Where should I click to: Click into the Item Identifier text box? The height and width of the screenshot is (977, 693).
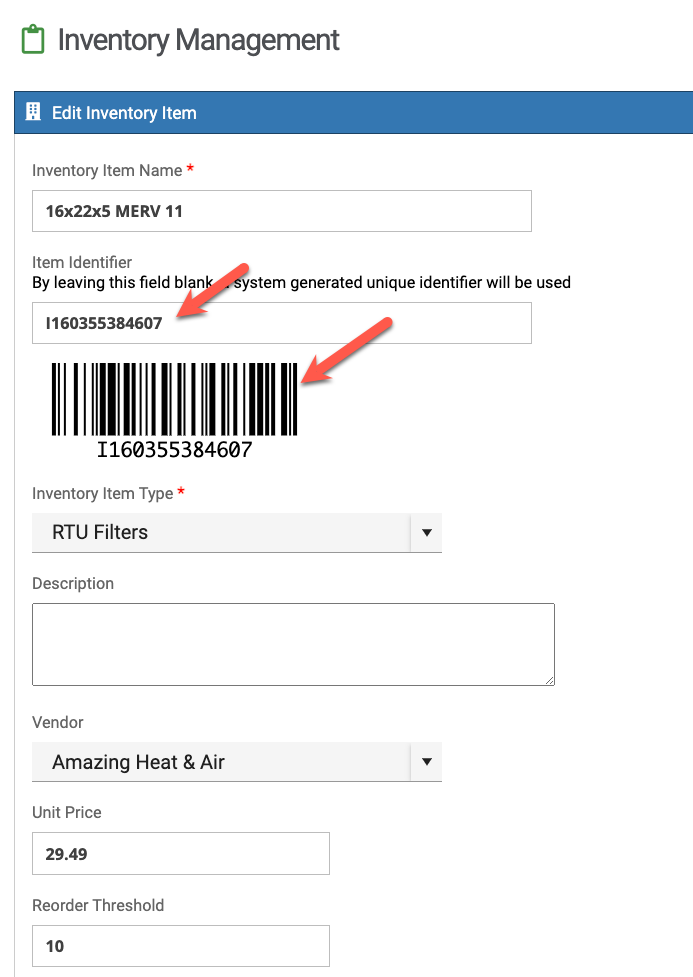[281, 323]
